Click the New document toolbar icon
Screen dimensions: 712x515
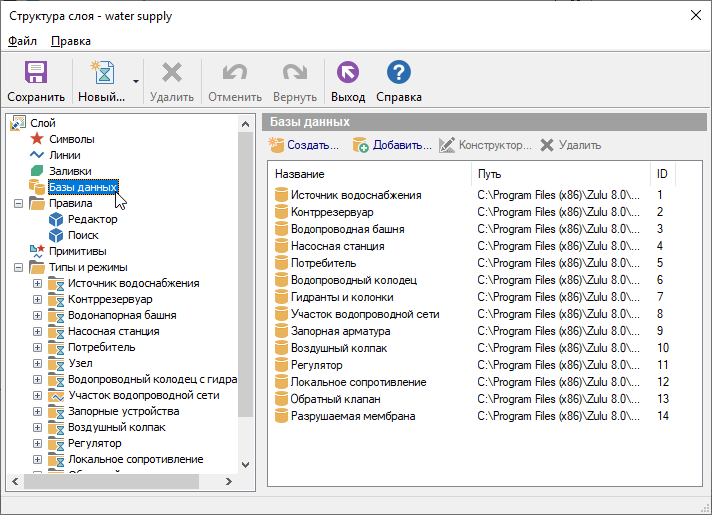click(101, 74)
